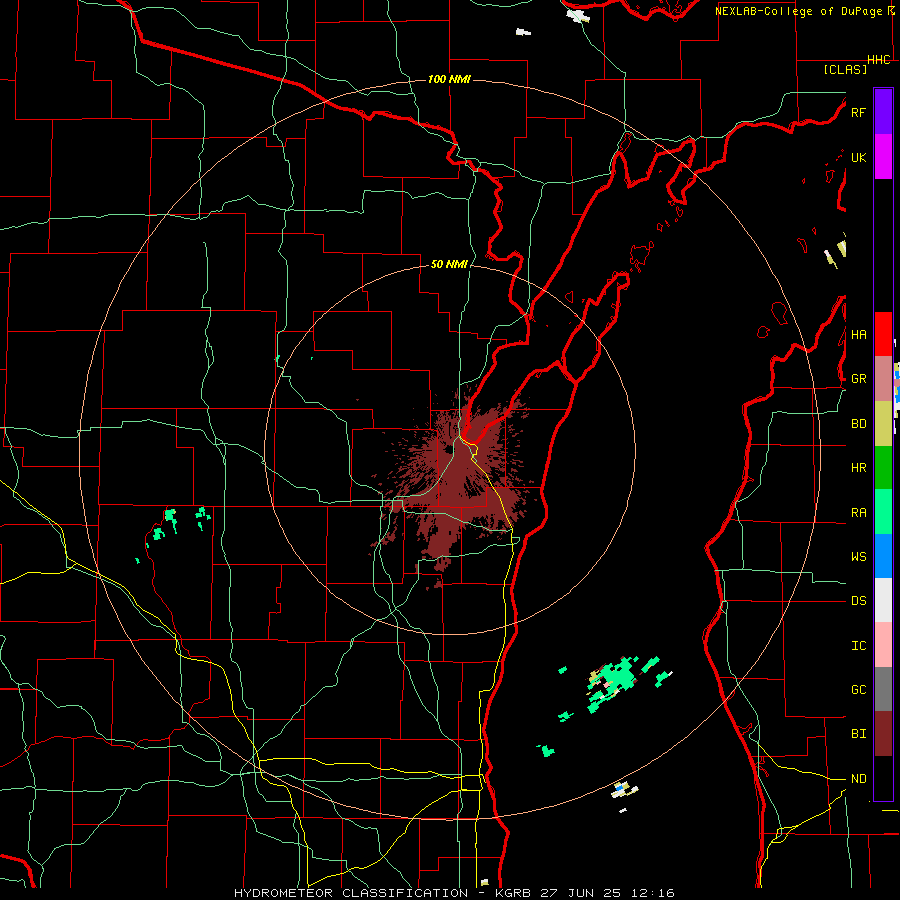Click the bright green RA legend swatch
900x900 pixels.
coord(883,512)
